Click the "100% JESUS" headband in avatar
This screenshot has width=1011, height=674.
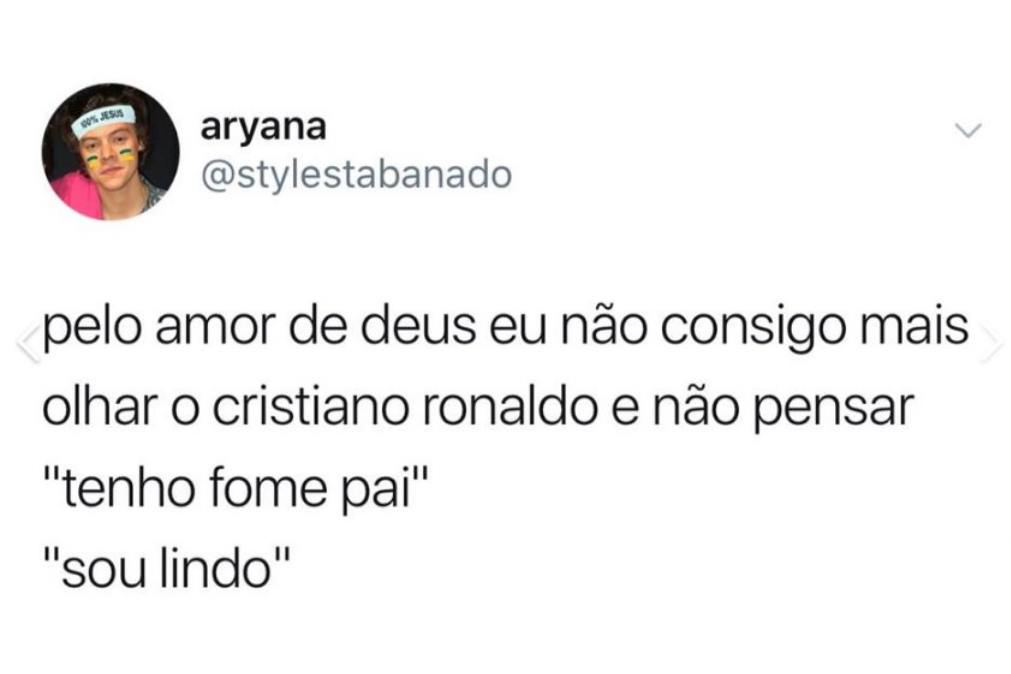click(x=103, y=121)
